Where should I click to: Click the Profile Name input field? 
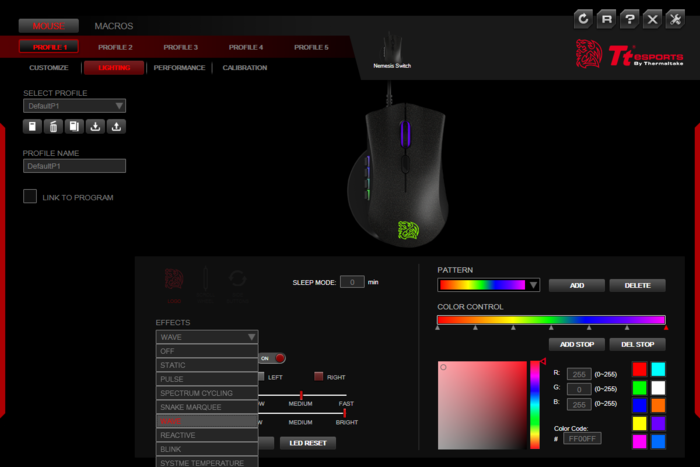75,166
